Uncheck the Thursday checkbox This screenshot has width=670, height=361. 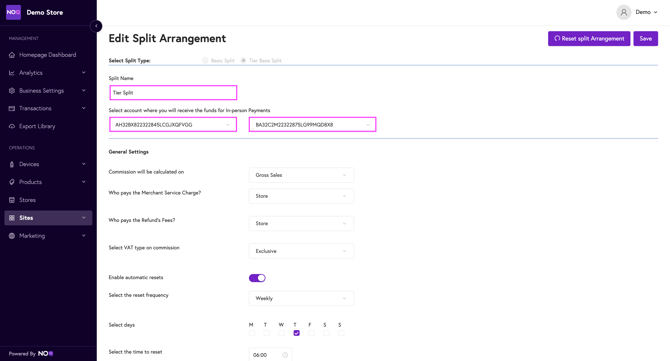[297, 333]
